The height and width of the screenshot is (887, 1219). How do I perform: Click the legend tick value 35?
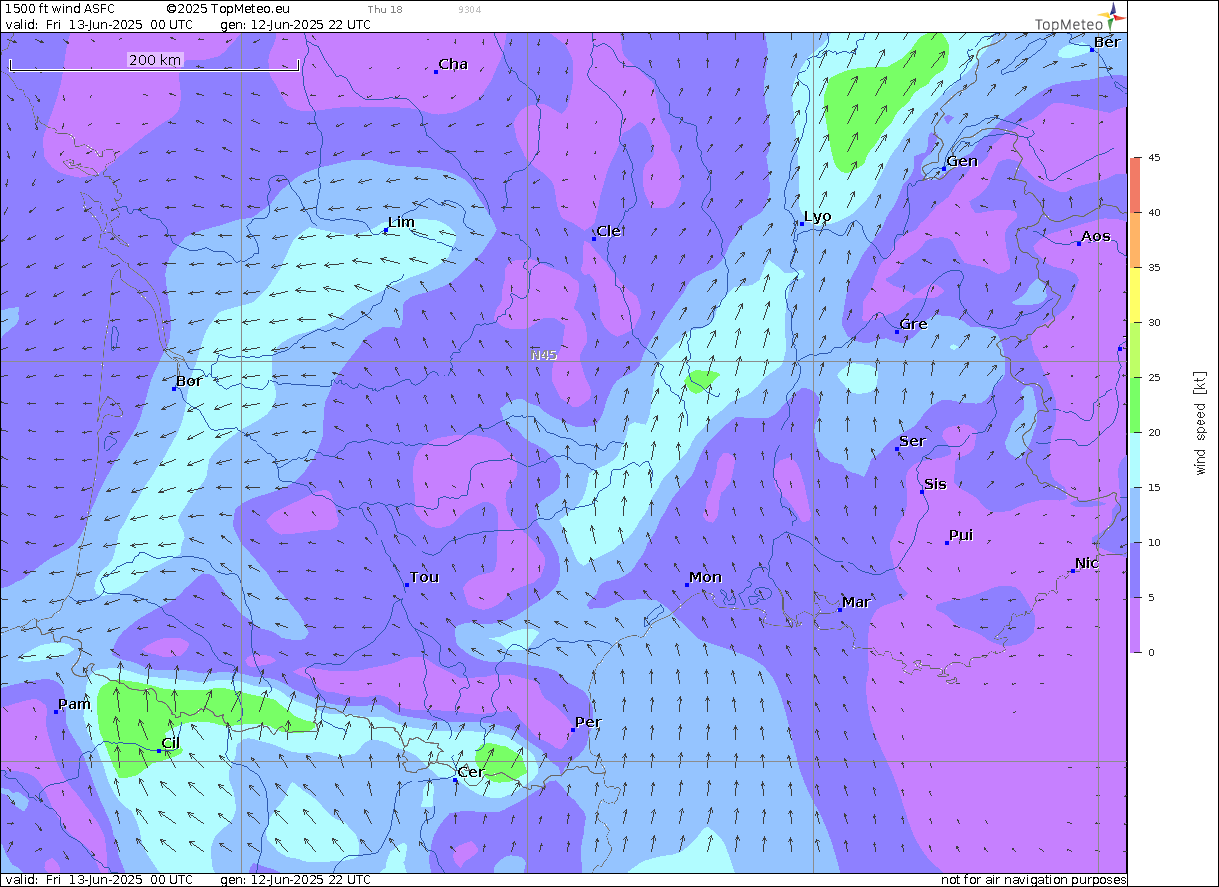[1154, 268]
